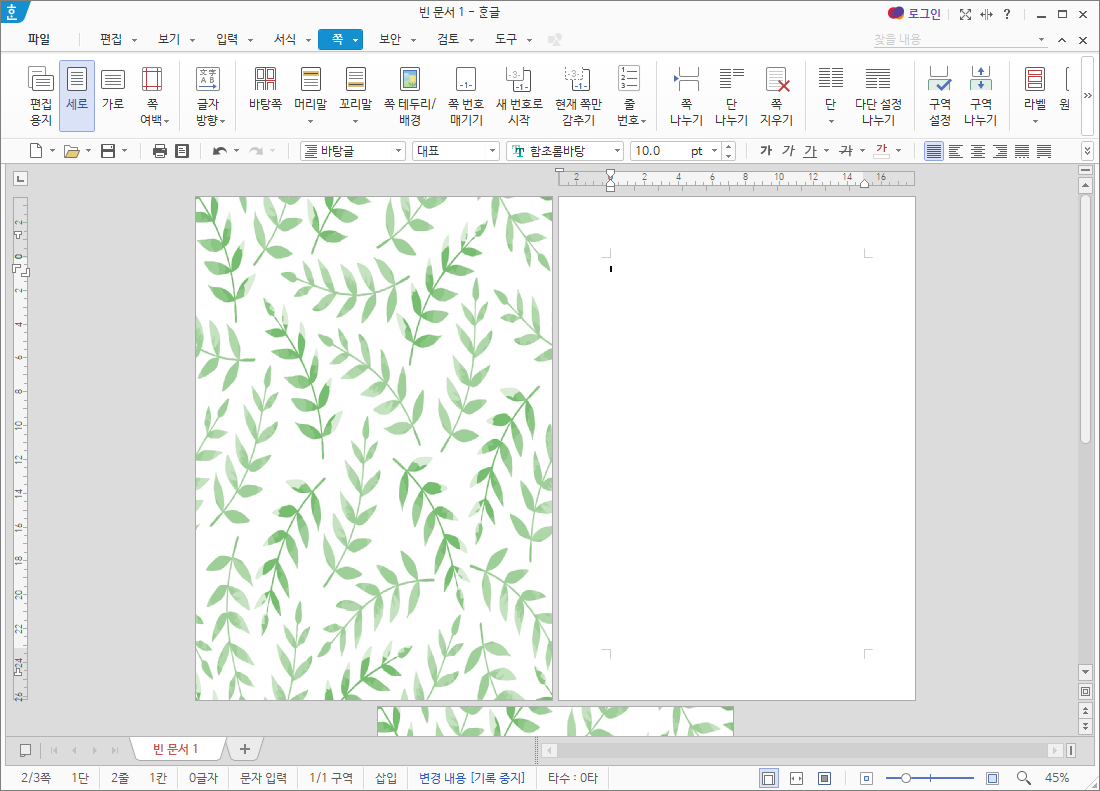Click the 찾을 내용 search field

click(954, 40)
